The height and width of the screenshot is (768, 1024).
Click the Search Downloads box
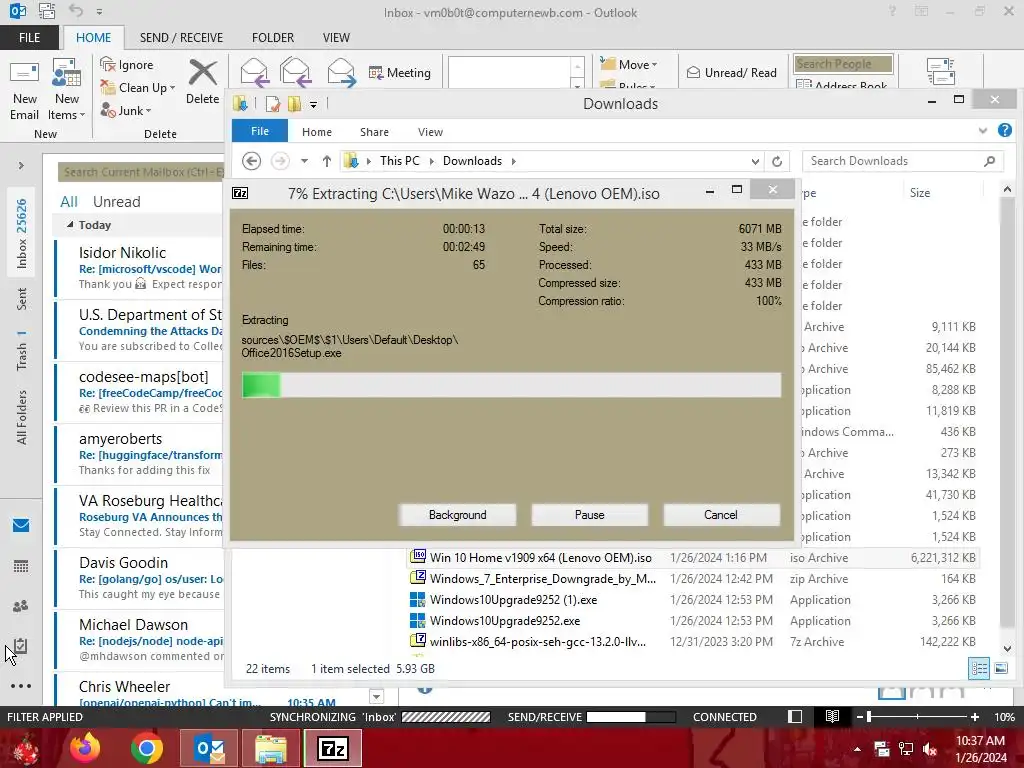click(x=902, y=161)
